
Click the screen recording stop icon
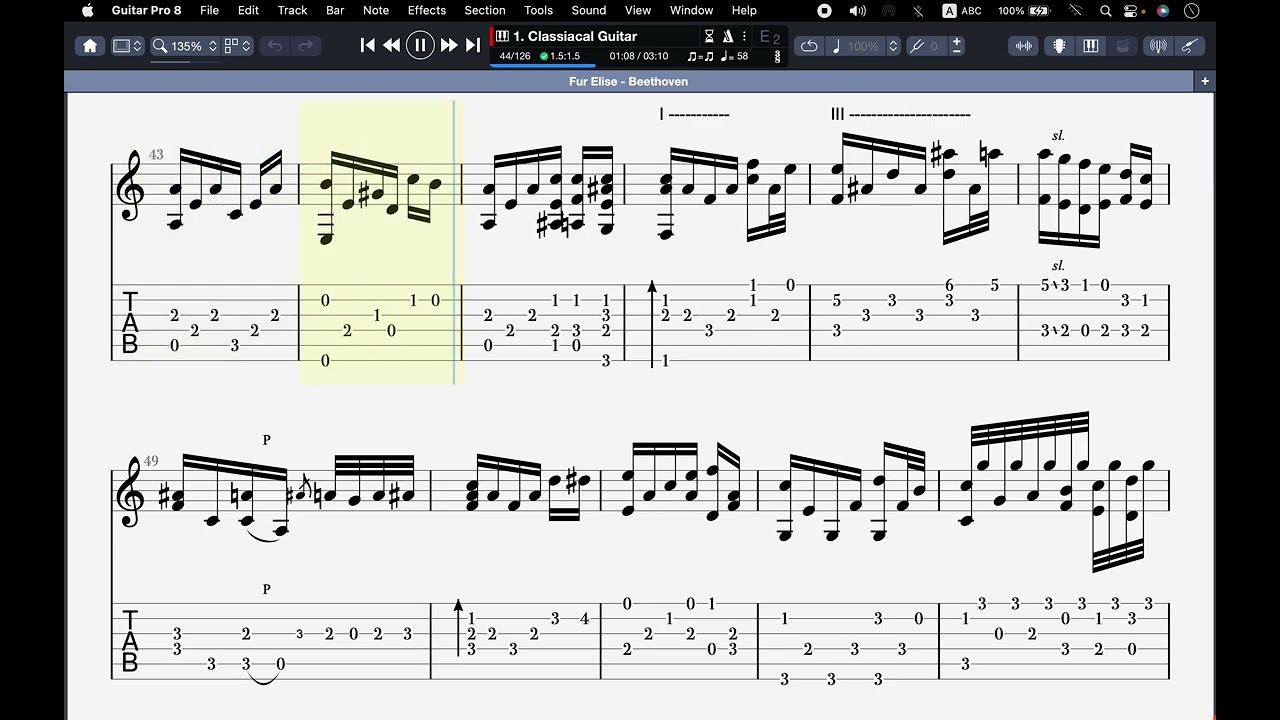coord(825,11)
